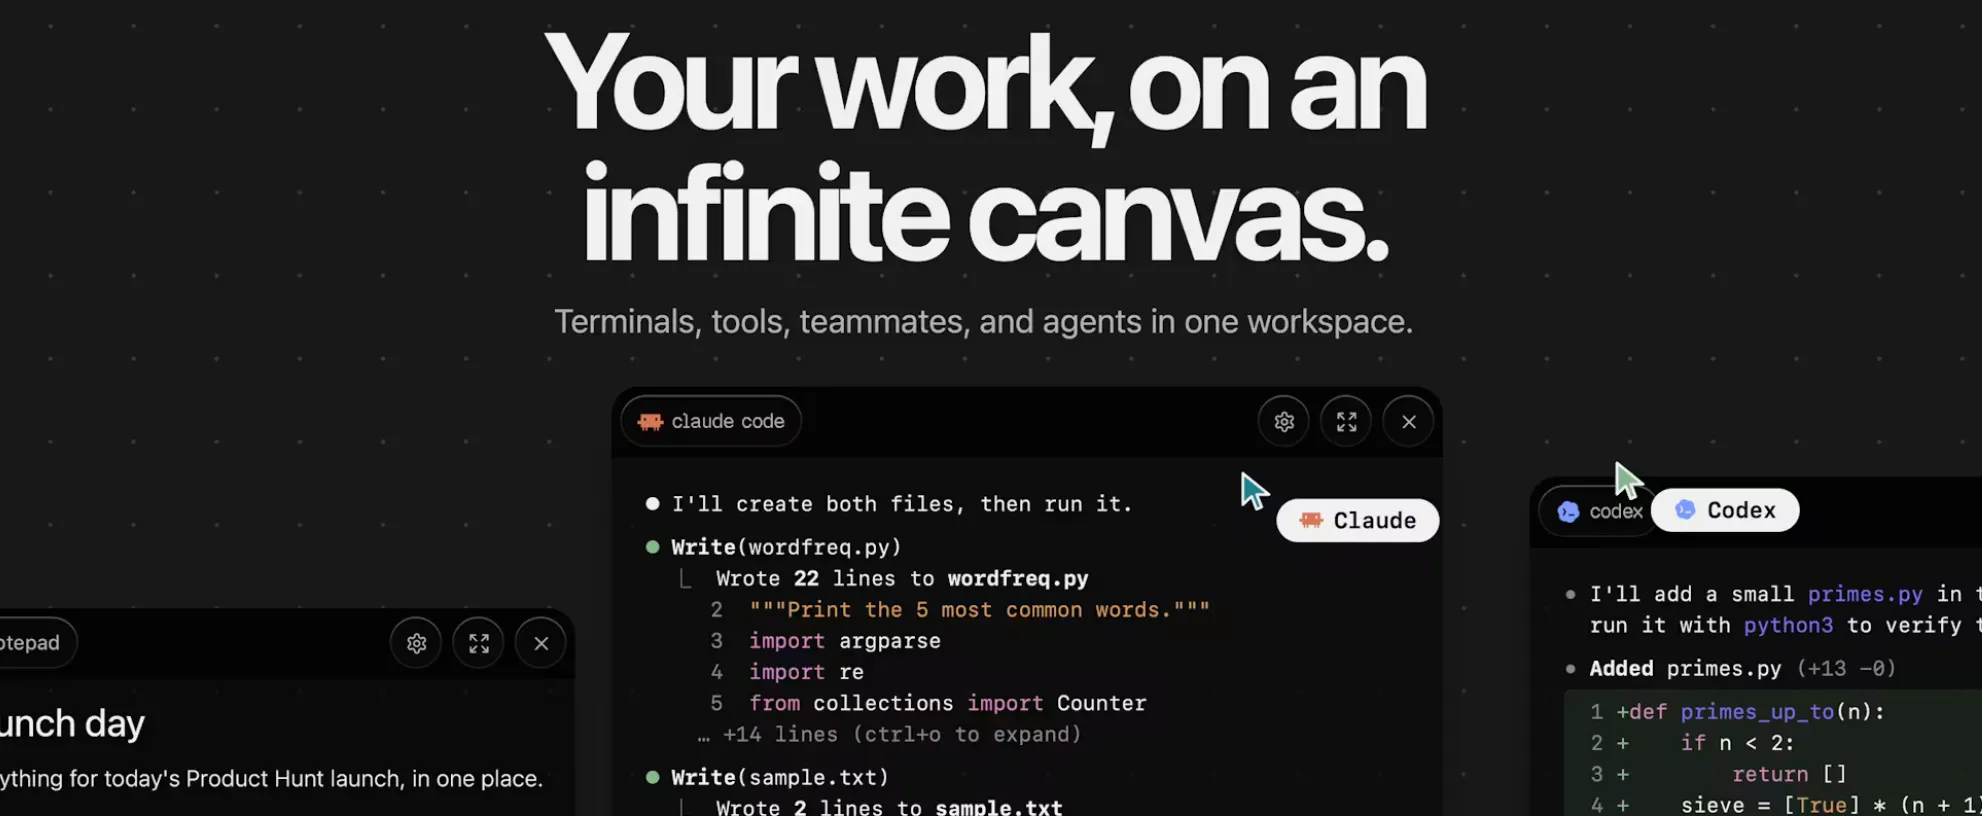This screenshot has height=816, width=1982.
Task: Click the 'import argparse' code line
Action: click(845, 641)
